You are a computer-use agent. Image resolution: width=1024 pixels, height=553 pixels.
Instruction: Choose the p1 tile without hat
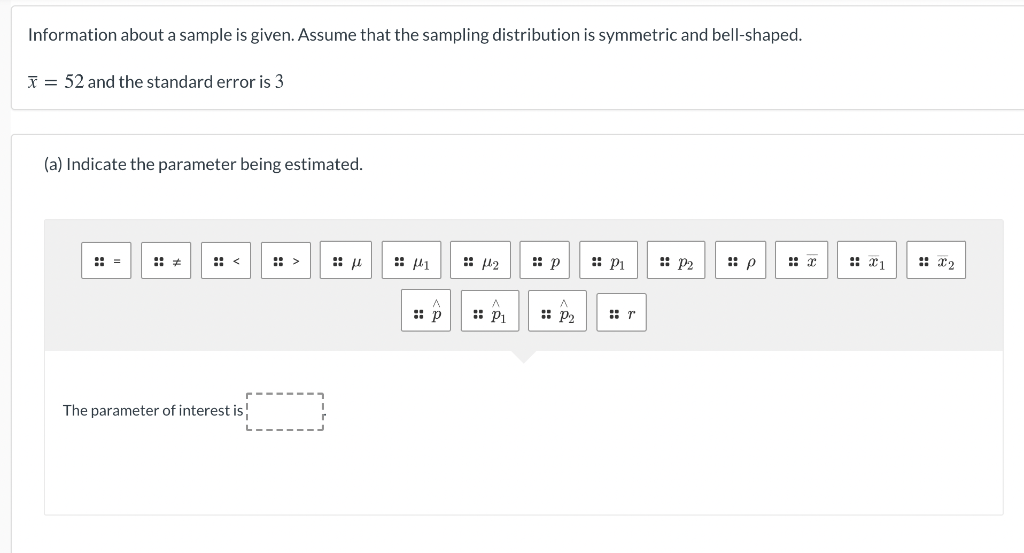(609, 263)
